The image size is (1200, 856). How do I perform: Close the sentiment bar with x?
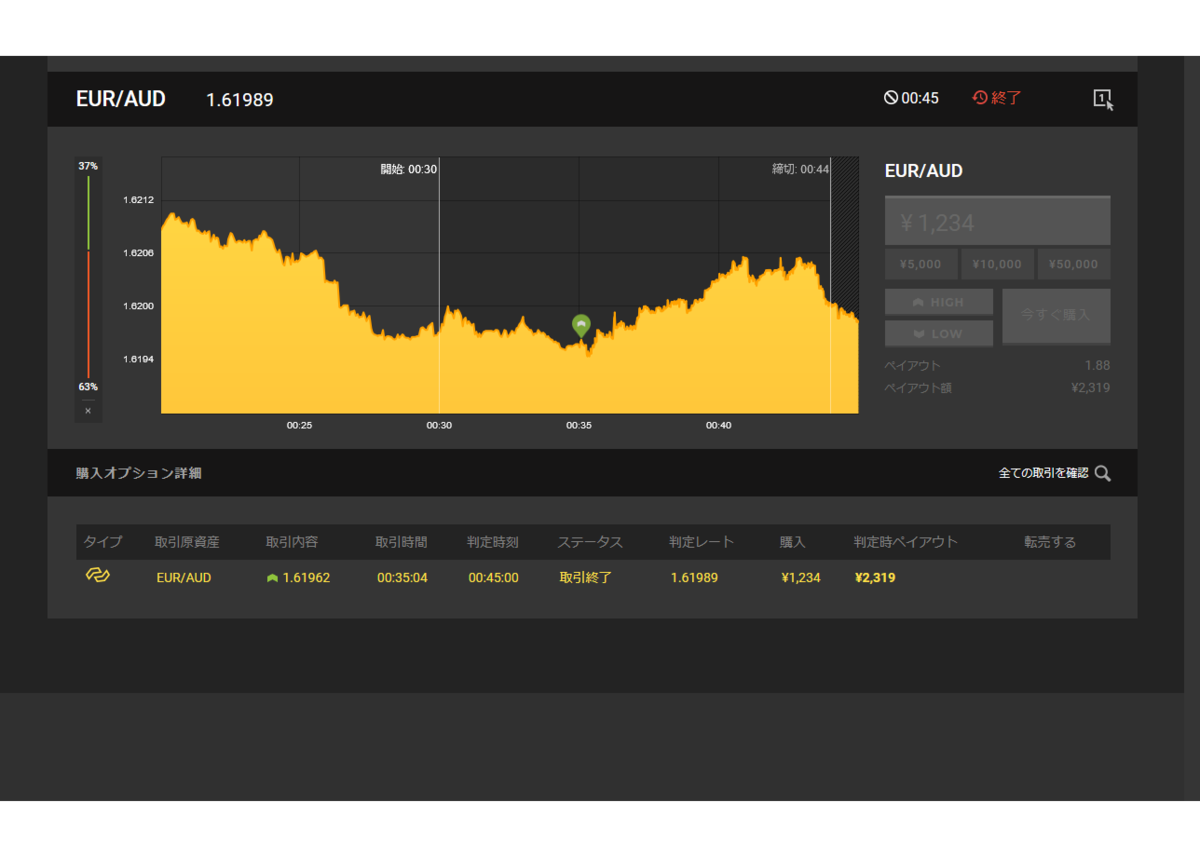point(88,411)
